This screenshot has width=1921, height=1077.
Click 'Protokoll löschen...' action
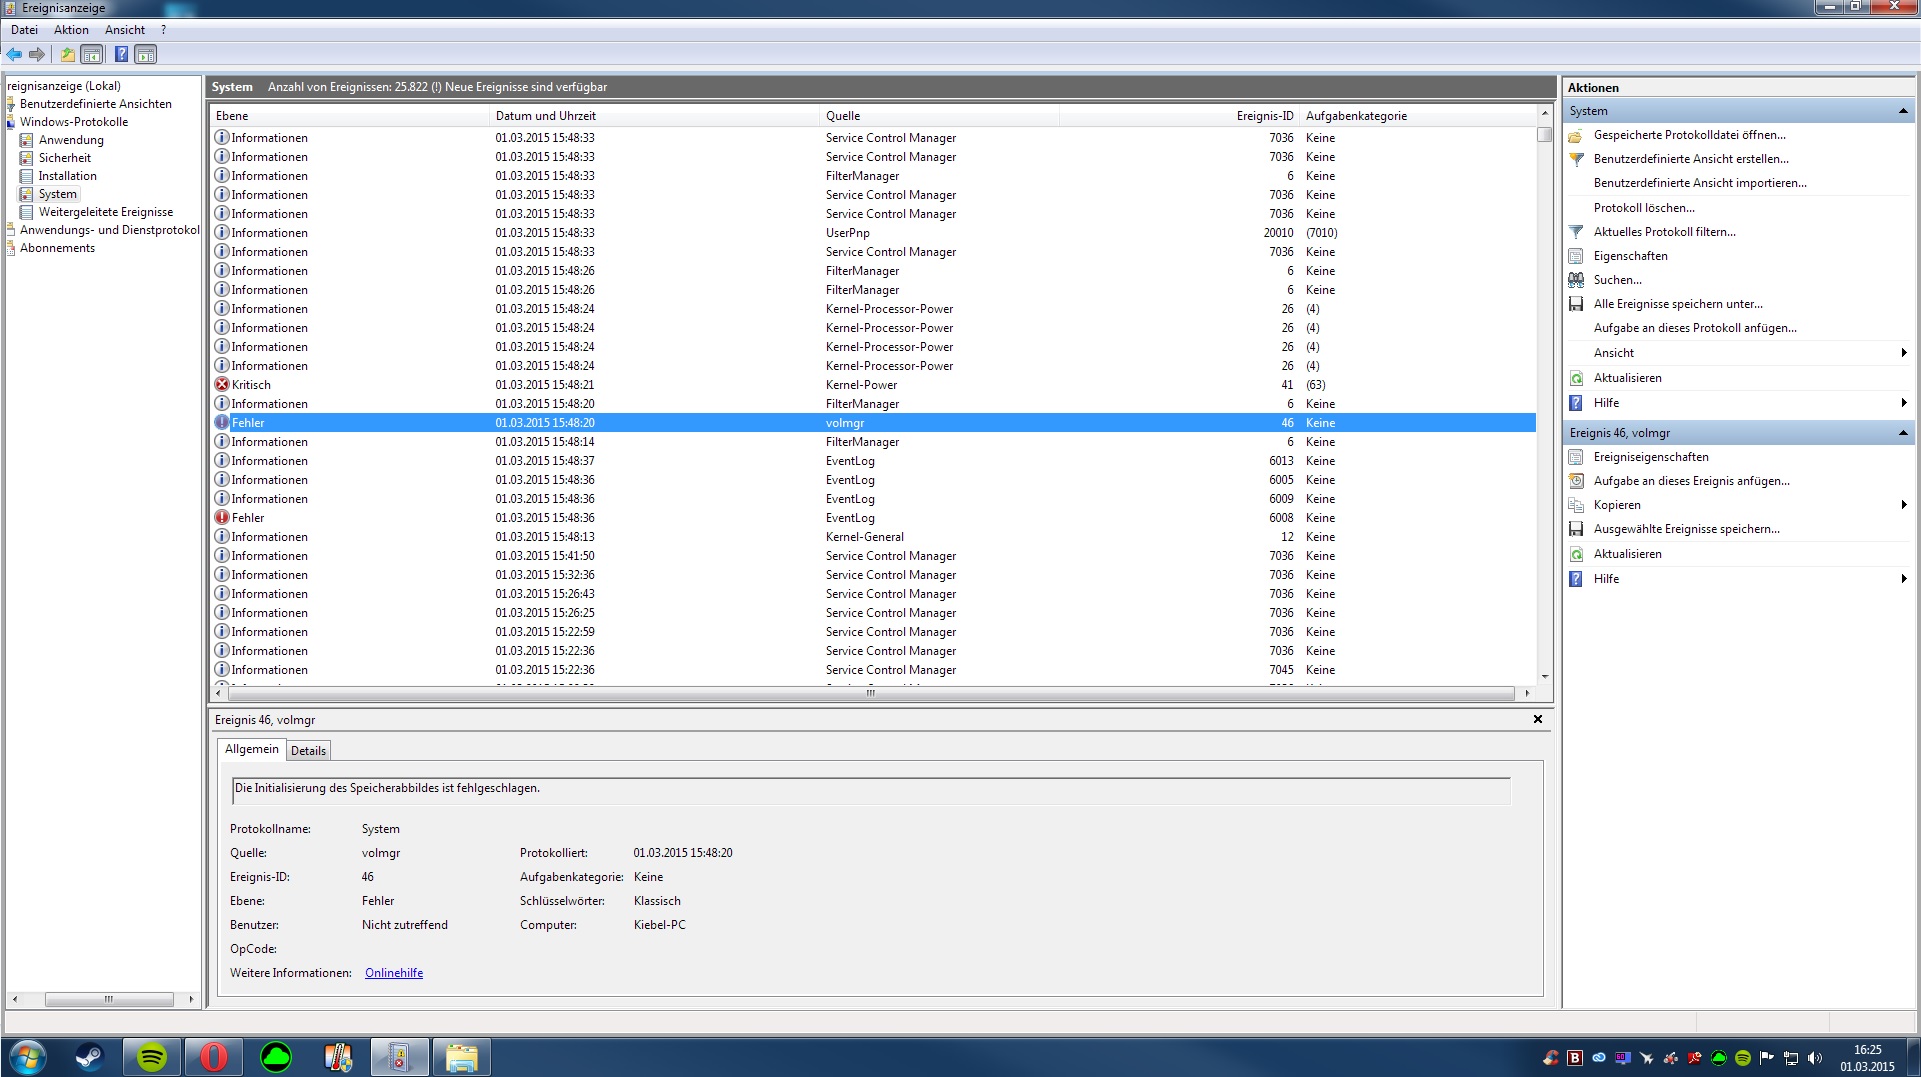[1643, 208]
